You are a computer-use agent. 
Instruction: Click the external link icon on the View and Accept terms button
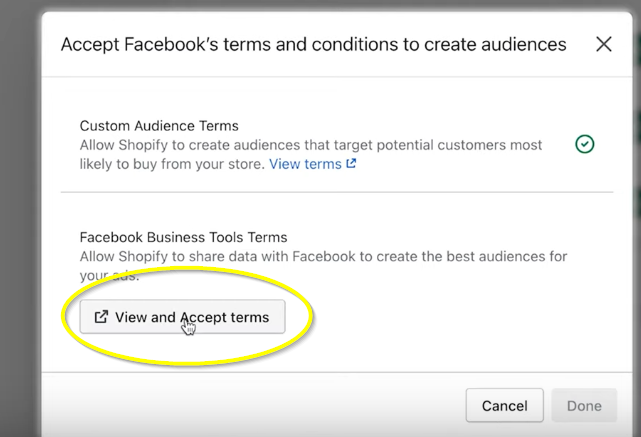pos(101,317)
